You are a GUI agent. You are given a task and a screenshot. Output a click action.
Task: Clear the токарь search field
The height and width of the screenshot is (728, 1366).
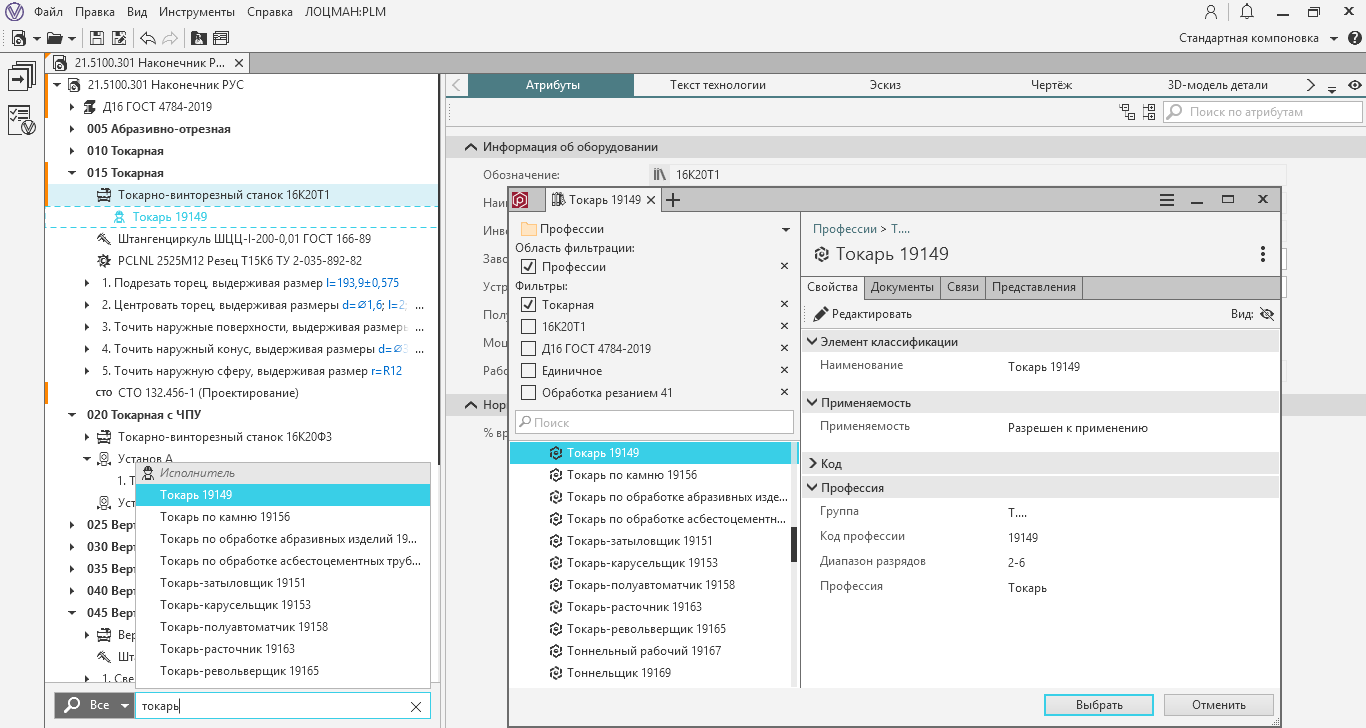pyautogui.click(x=416, y=706)
